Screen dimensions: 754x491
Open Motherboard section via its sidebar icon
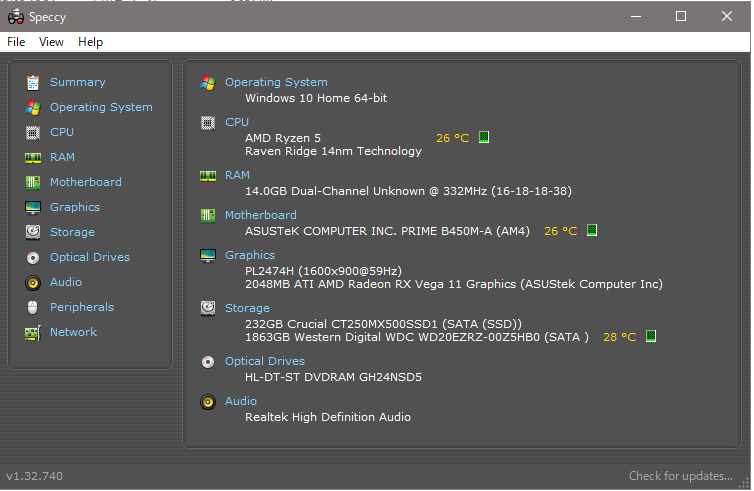click(x=33, y=182)
